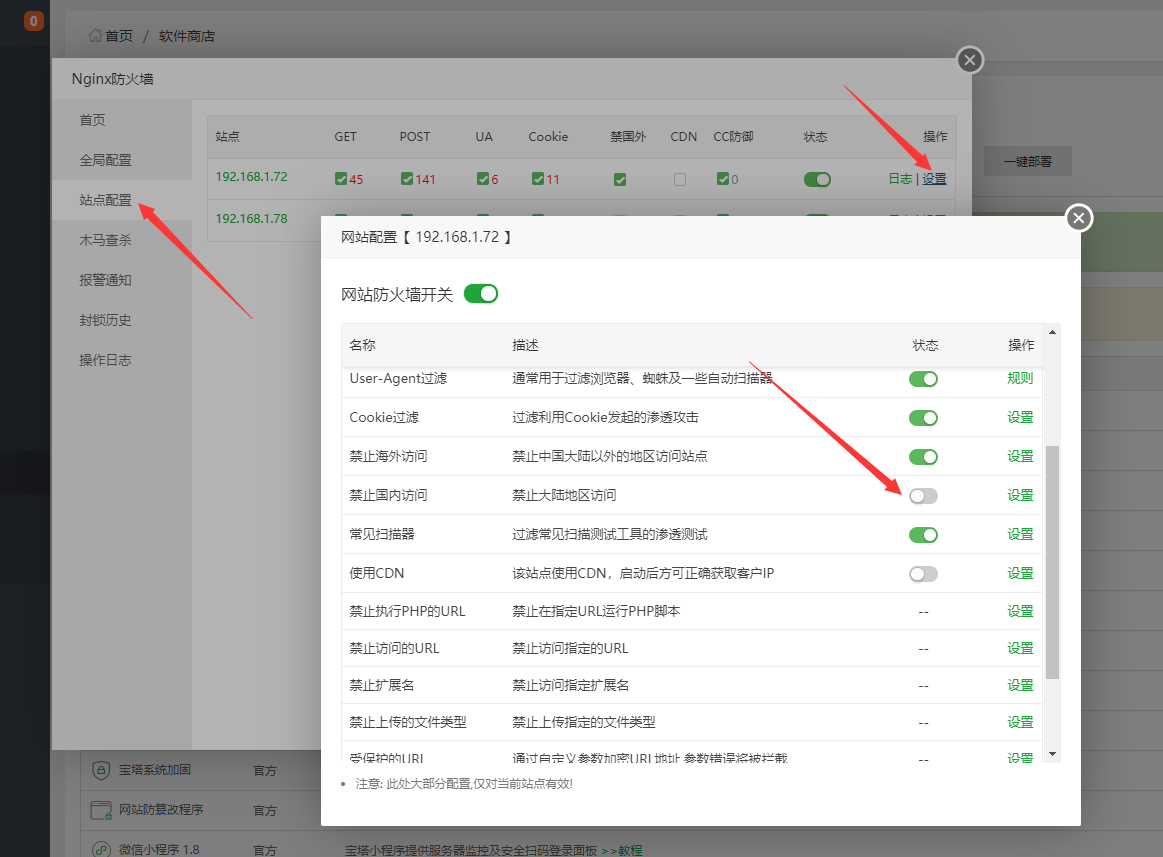This screenshot has height=857, width=1163.
Task: Click the 宝塔系统加固 plugin icon
Action: [100, 770]
